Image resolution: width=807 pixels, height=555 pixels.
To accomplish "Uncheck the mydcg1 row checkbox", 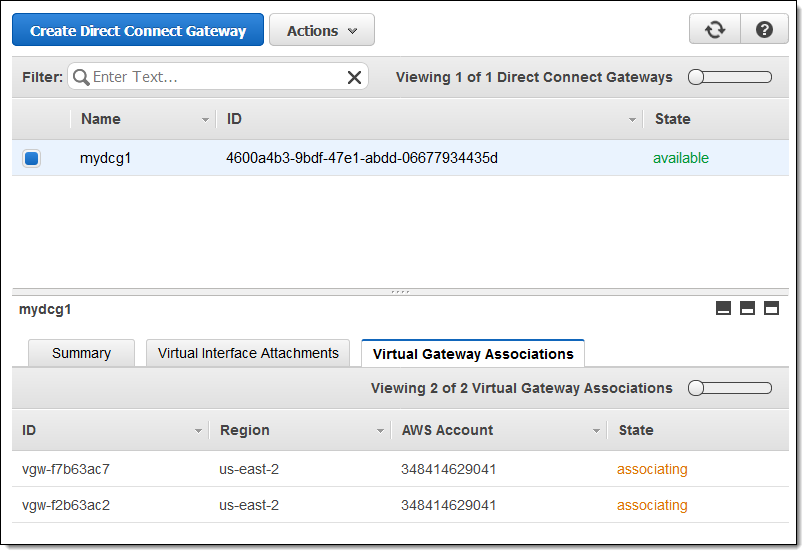I will (32, 158).
